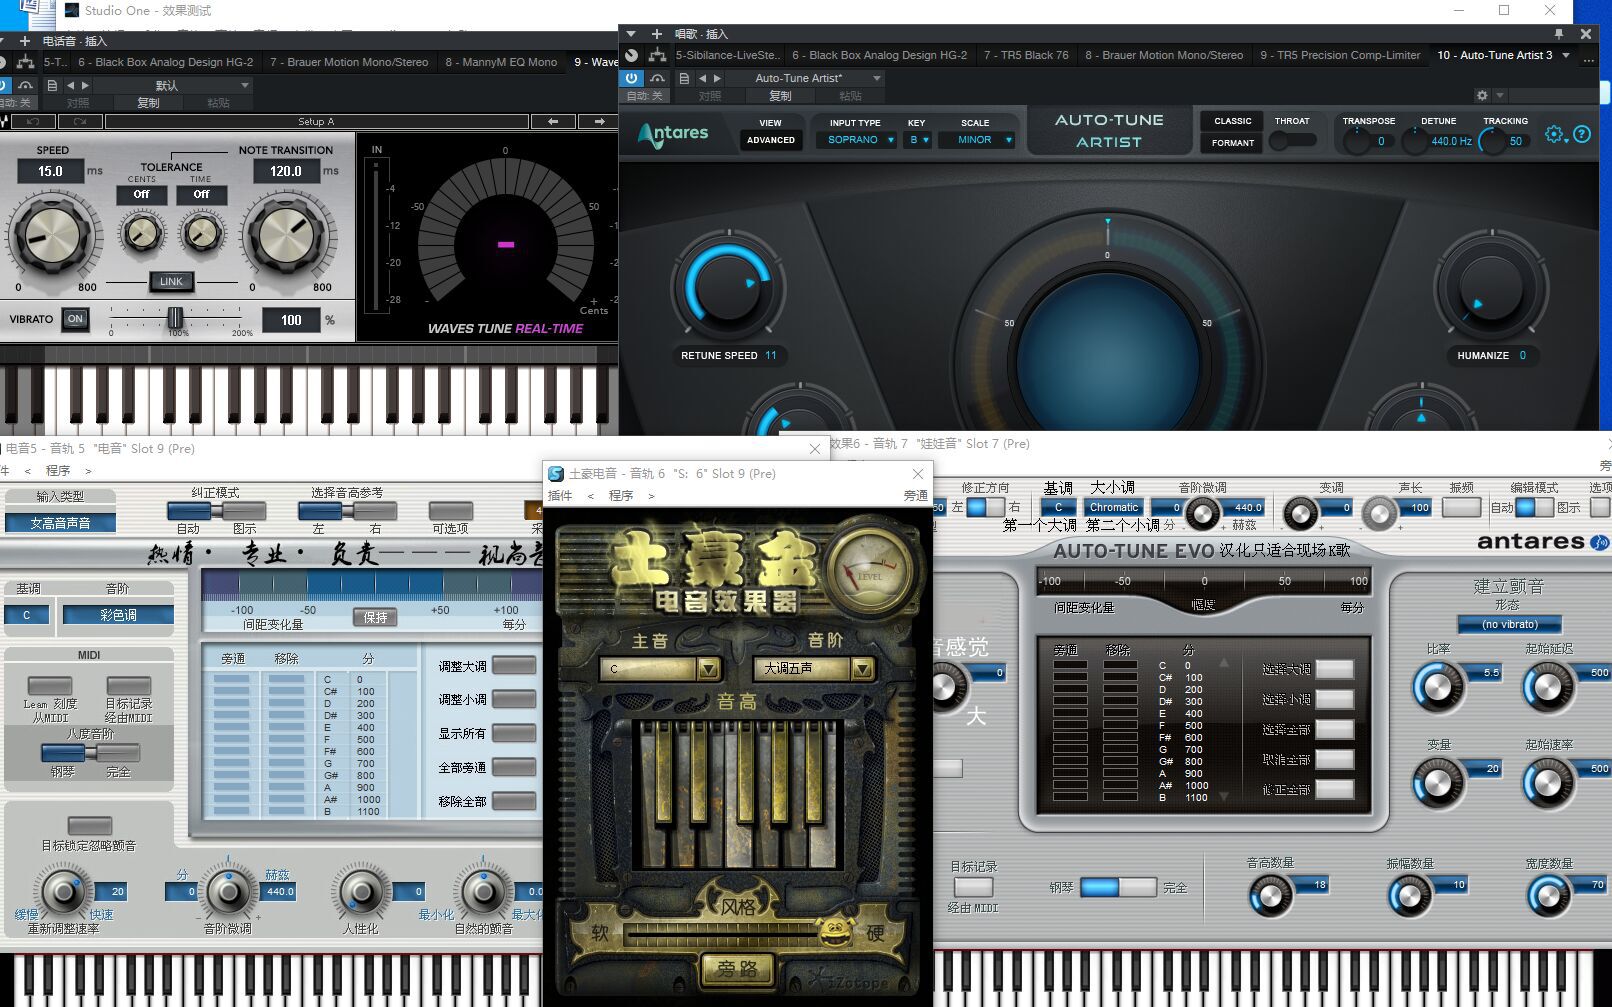Open Auto-Tune Artist settings gear
Screen dimensions: 1612x1007
pos(1554,134)
